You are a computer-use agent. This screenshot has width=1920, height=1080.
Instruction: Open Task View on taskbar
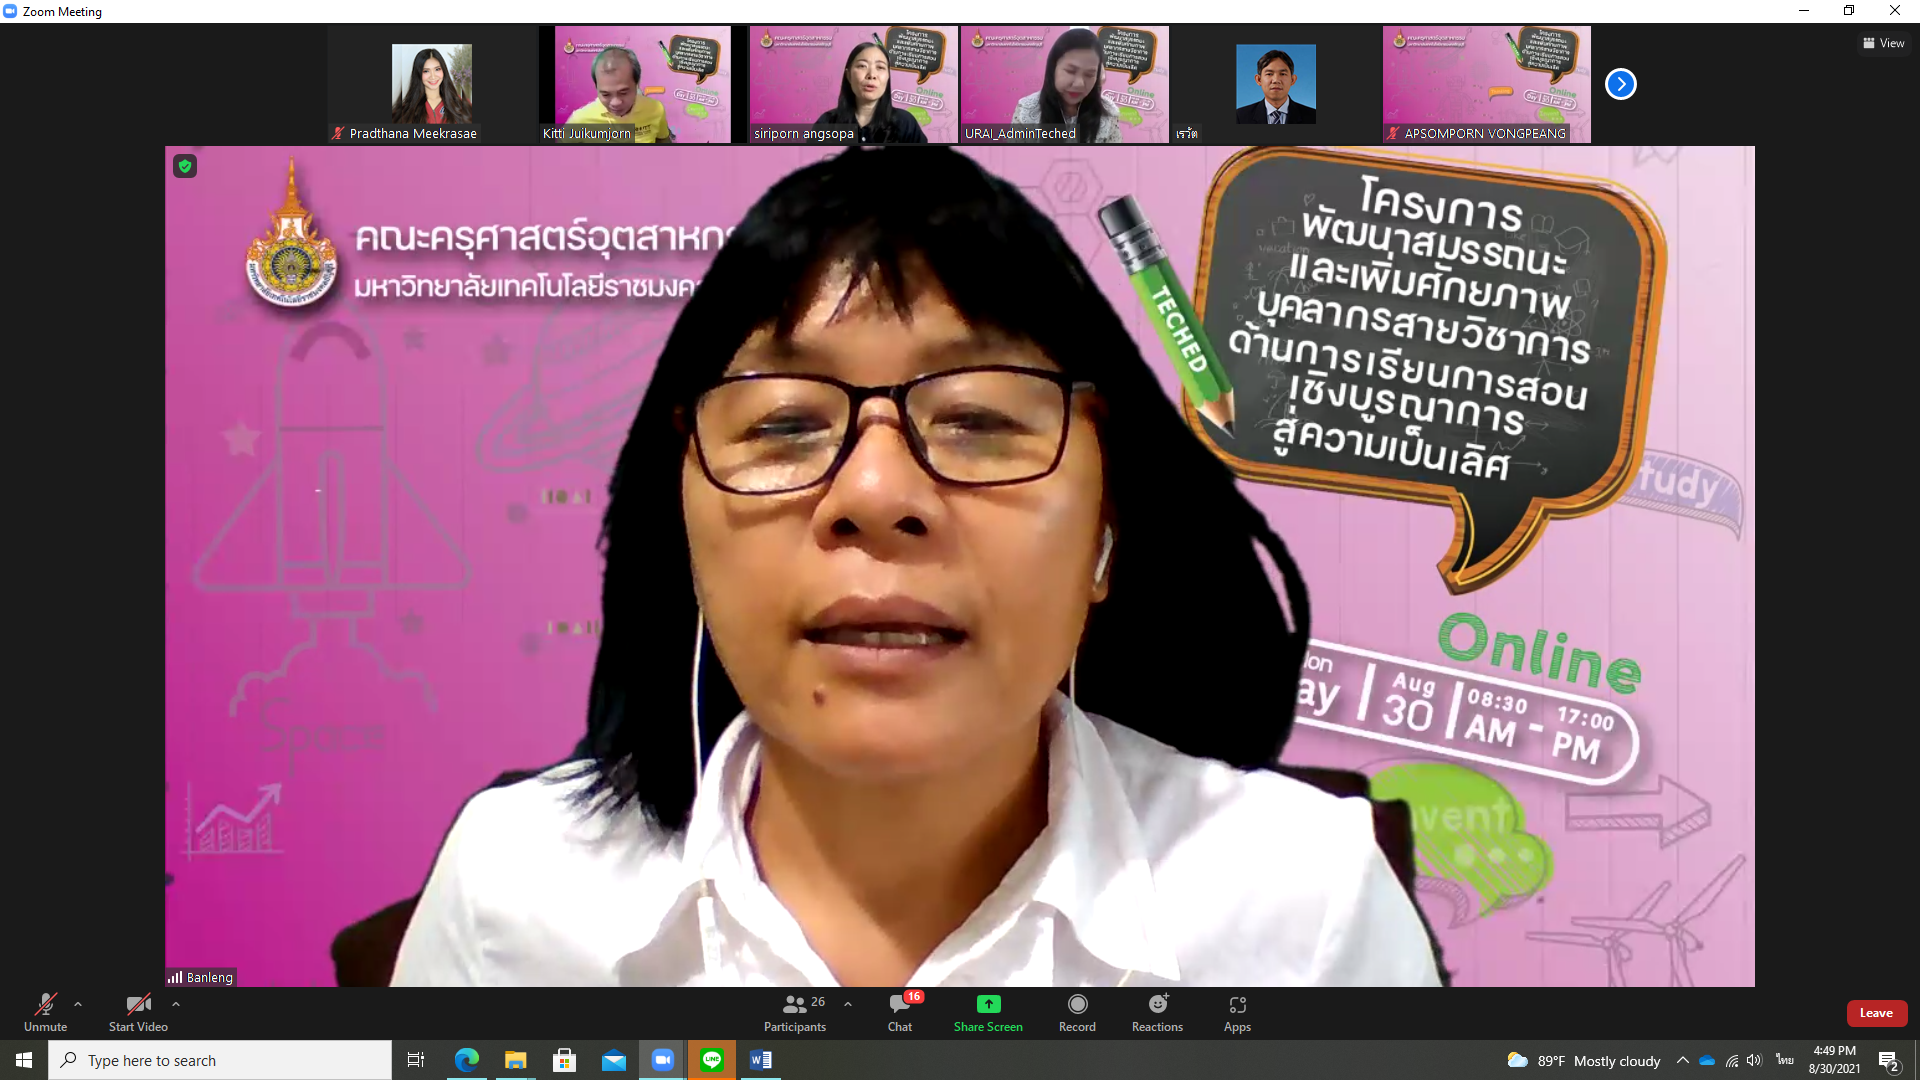[x=416, y=1060]
